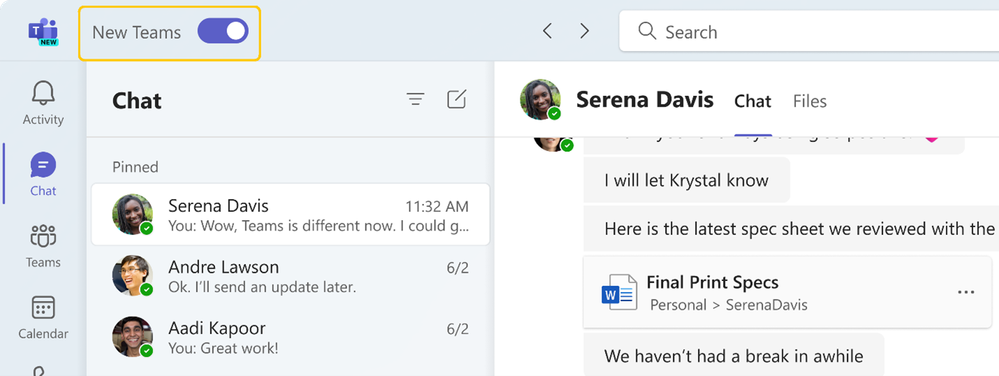Open the Teams sidebar icon
The height and width of the screenshot is (376, 999).
point(43,236)
